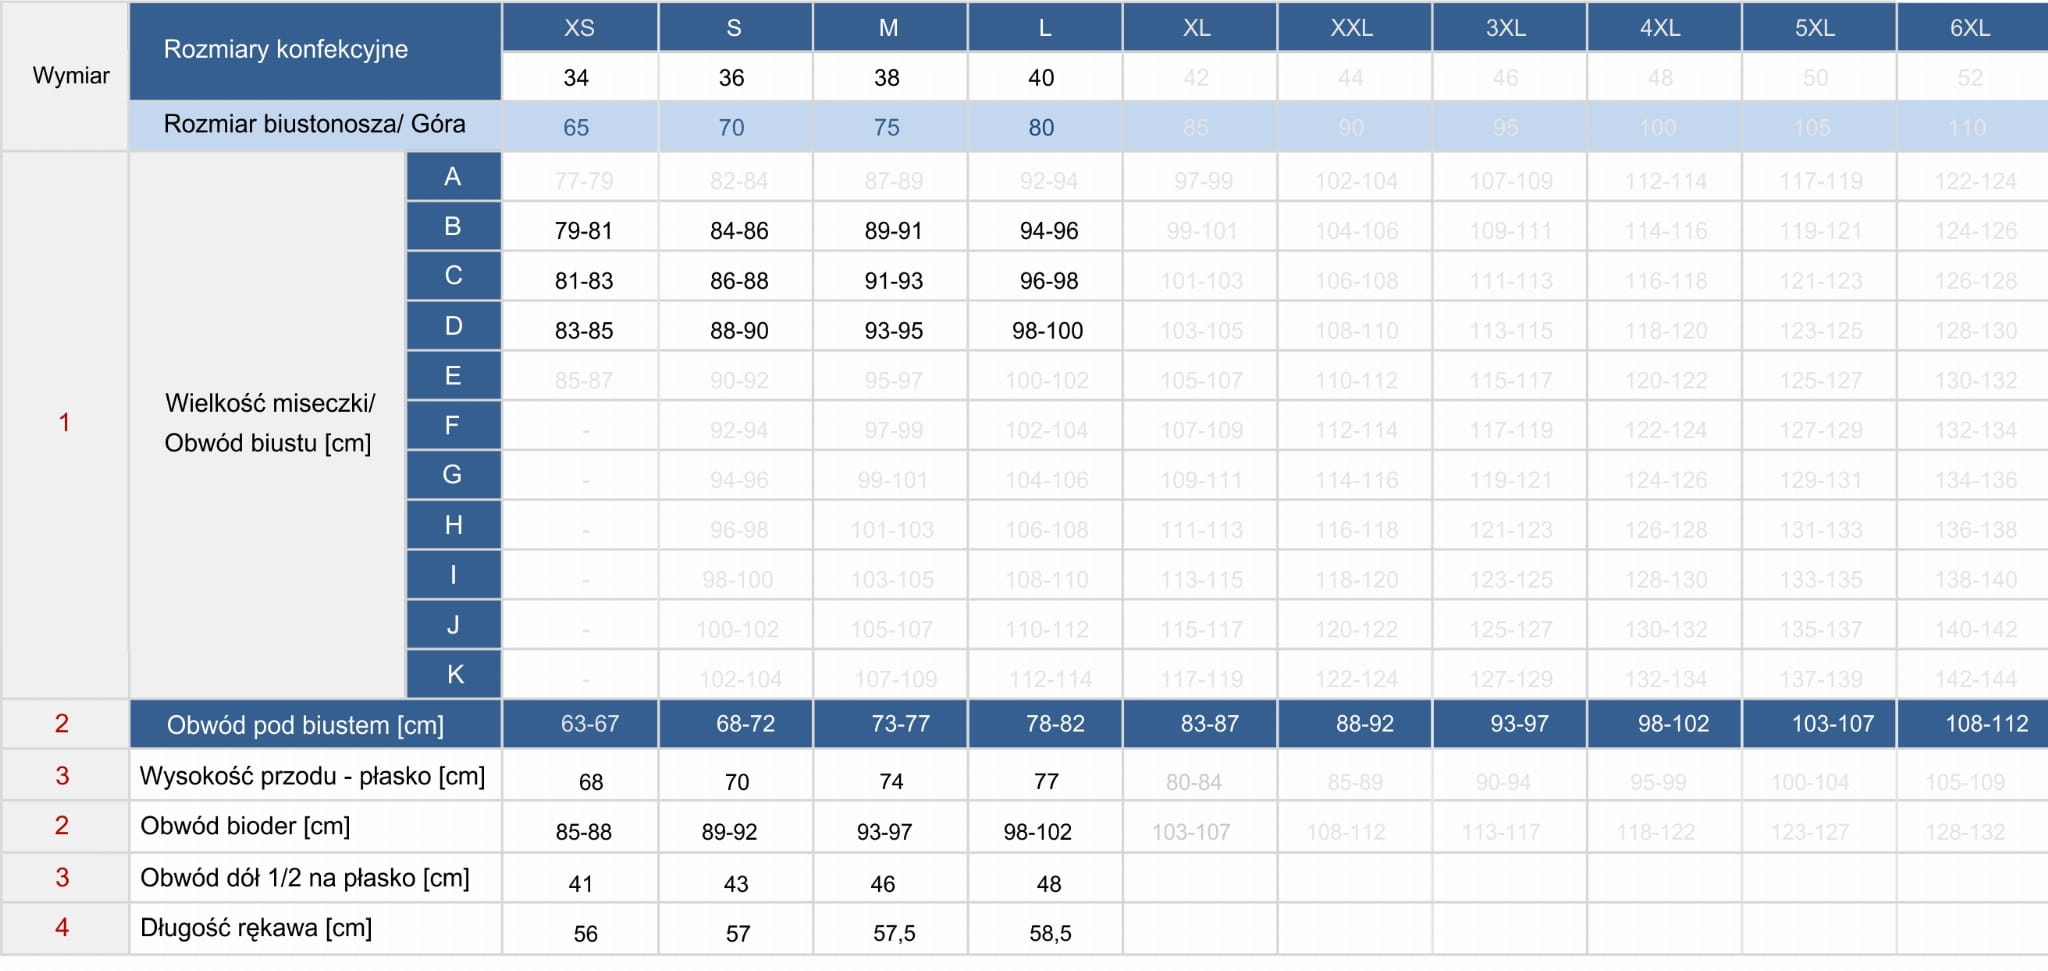Click the 3XL size column header
Screen dimensions: 2048x971
1505,28
